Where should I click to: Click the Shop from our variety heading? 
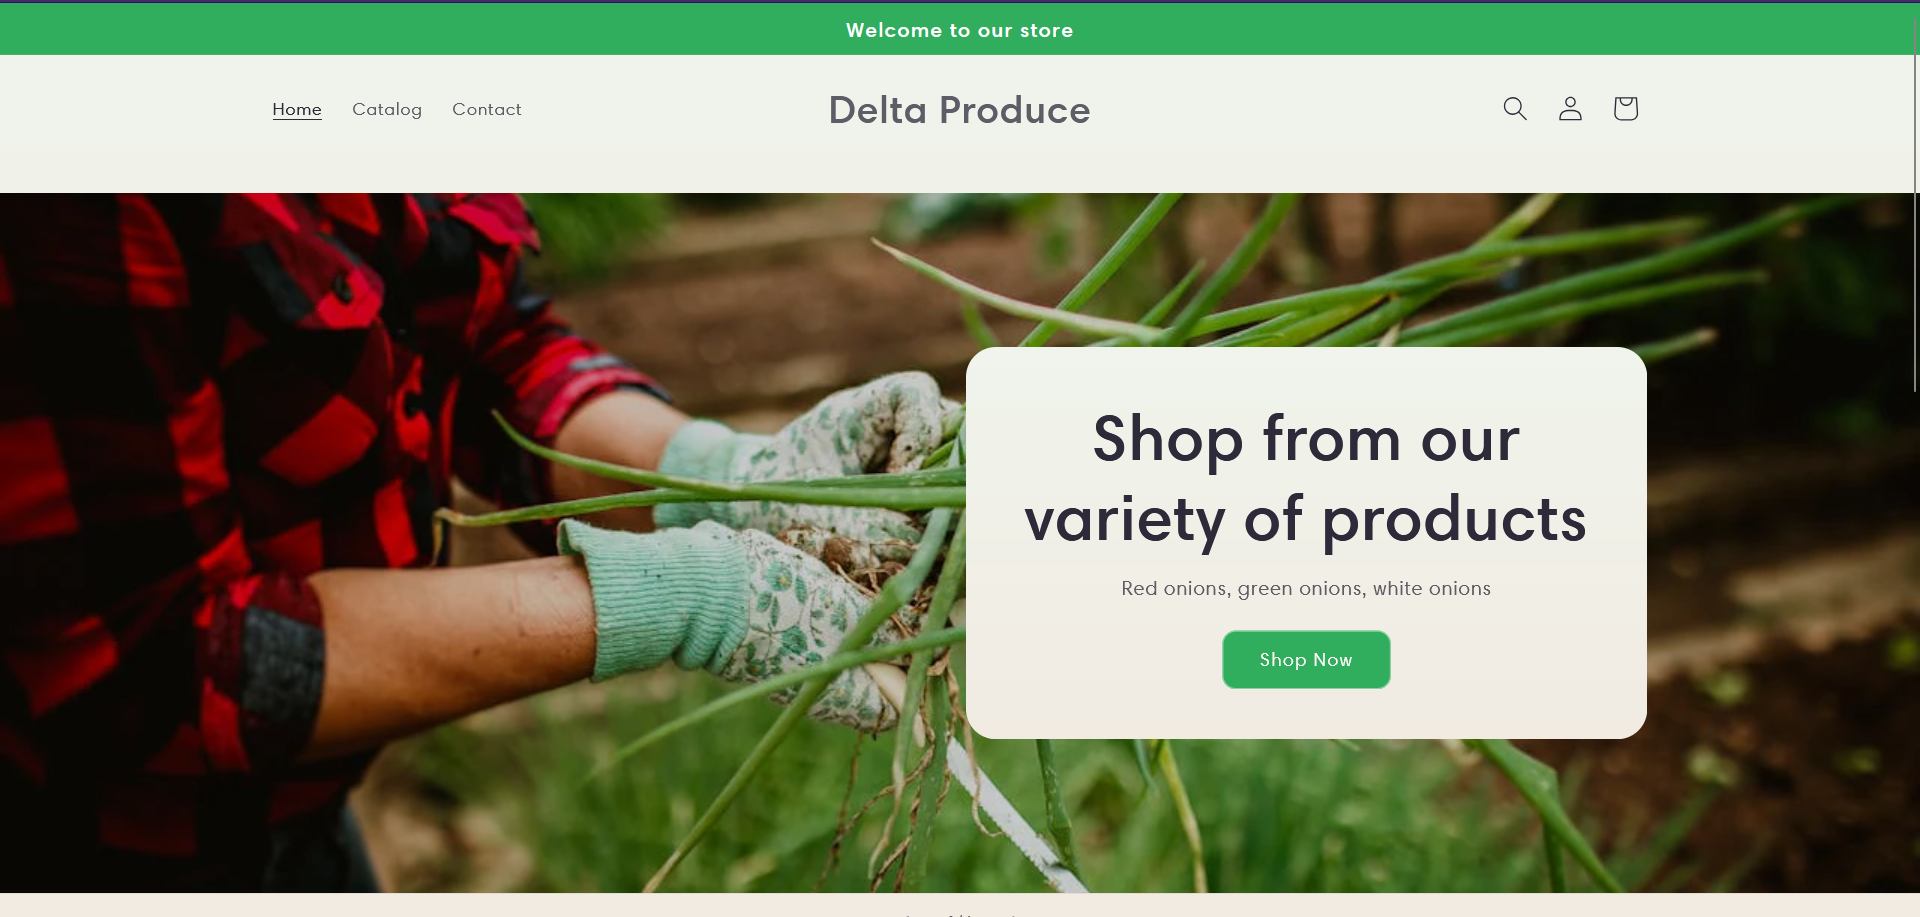pos(1306,478)
